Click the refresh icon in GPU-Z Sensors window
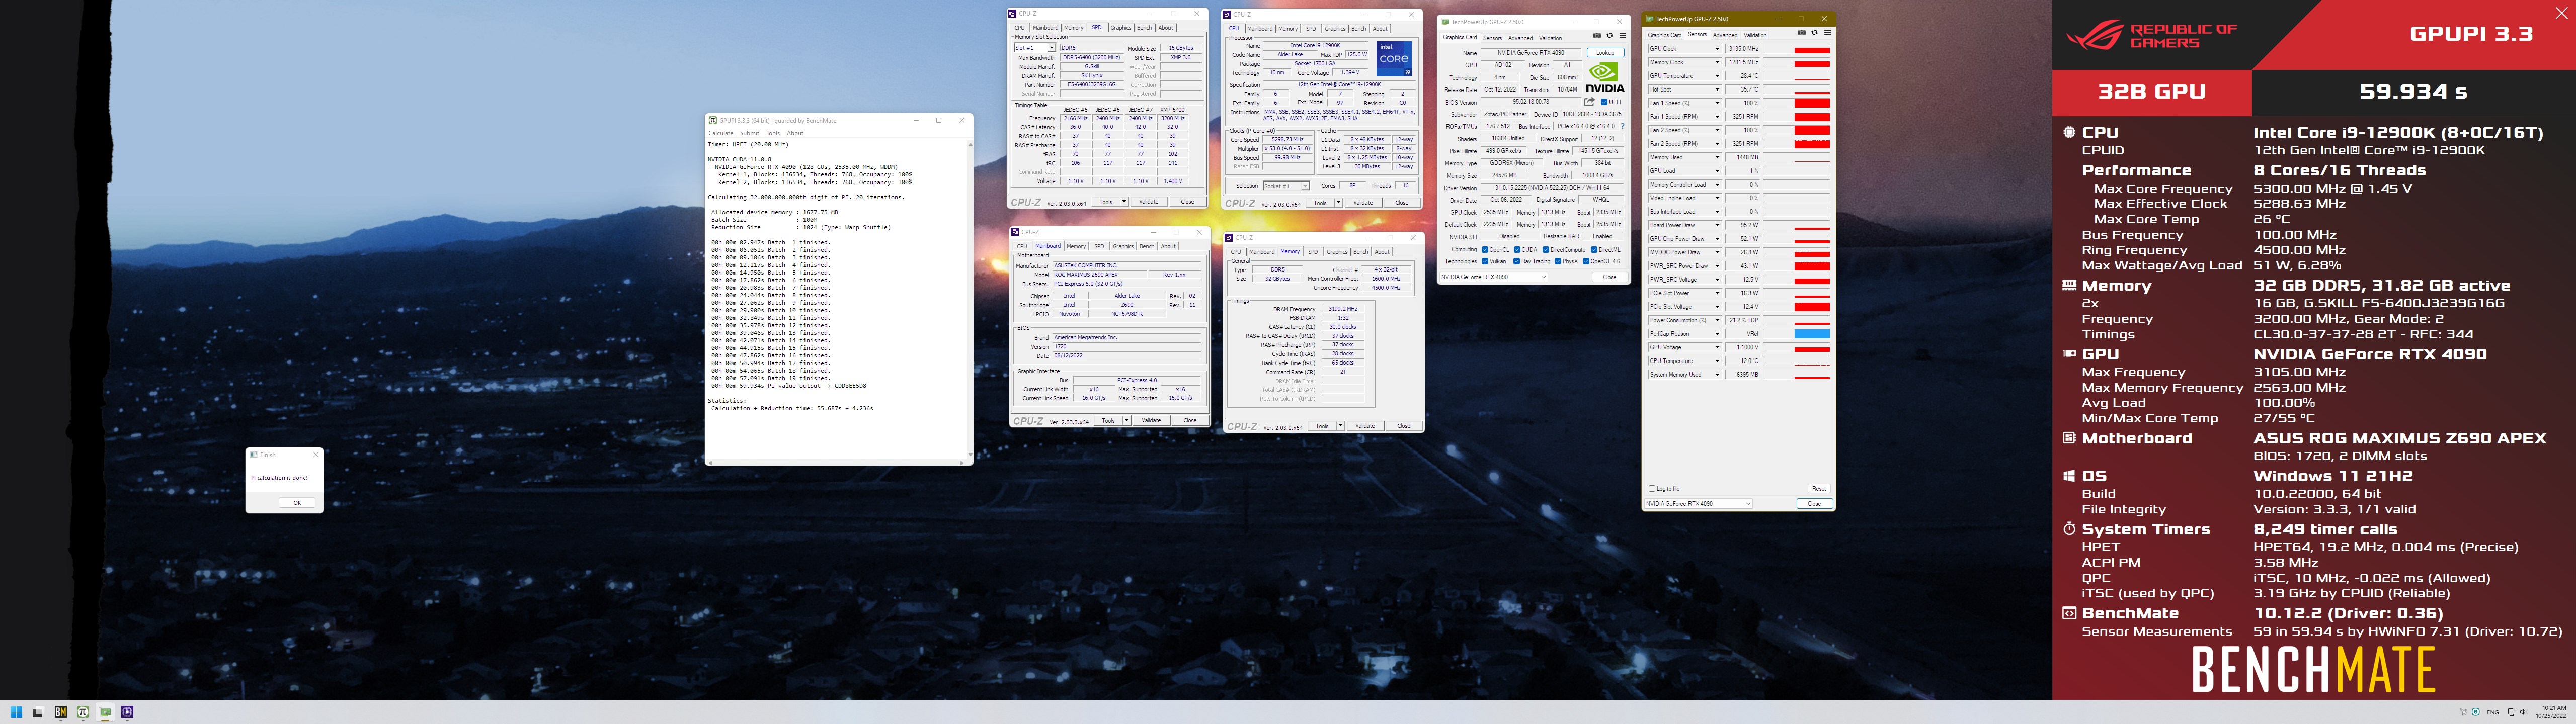 pos(1814,33)
